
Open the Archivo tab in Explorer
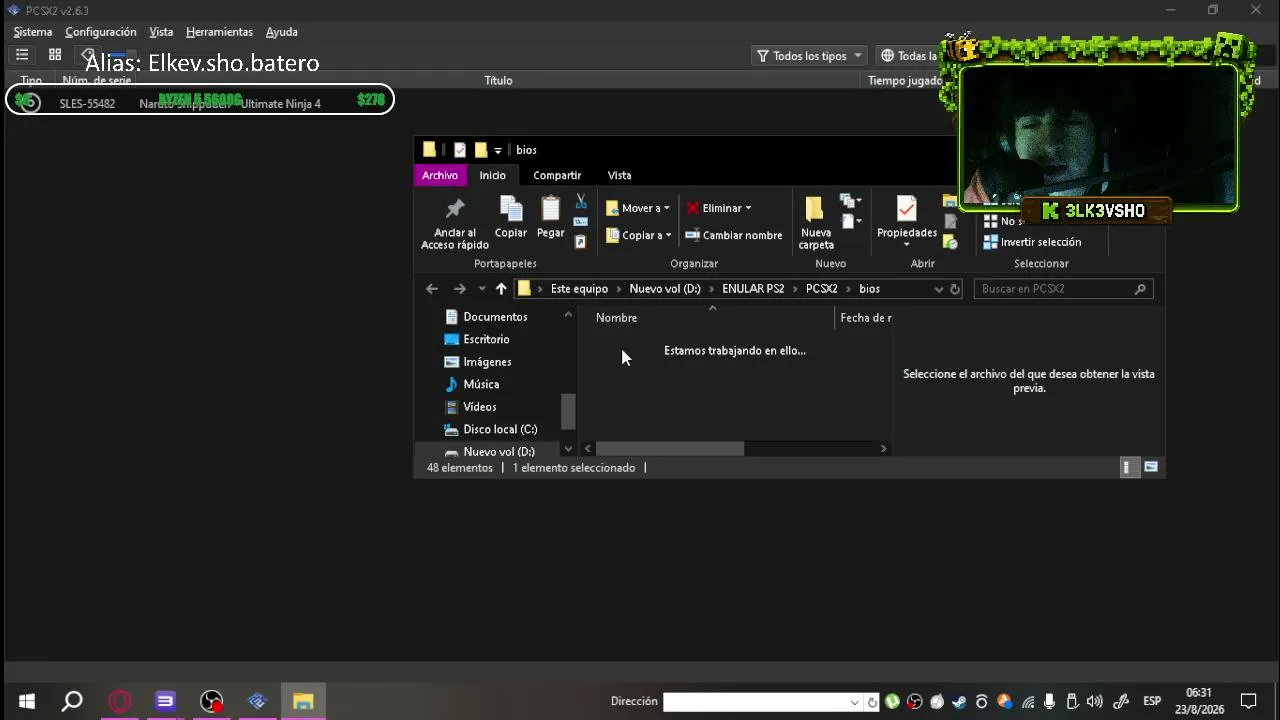[x=440, y=175]
